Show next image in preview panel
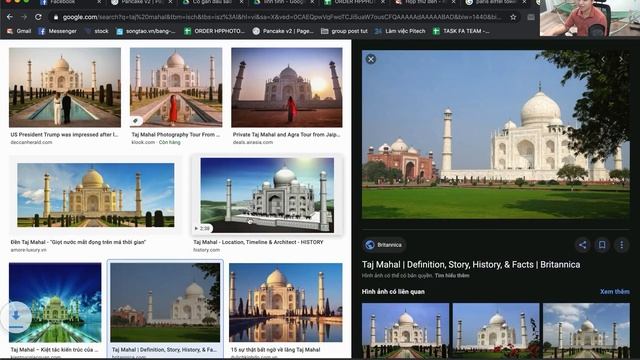 [621, 60]
